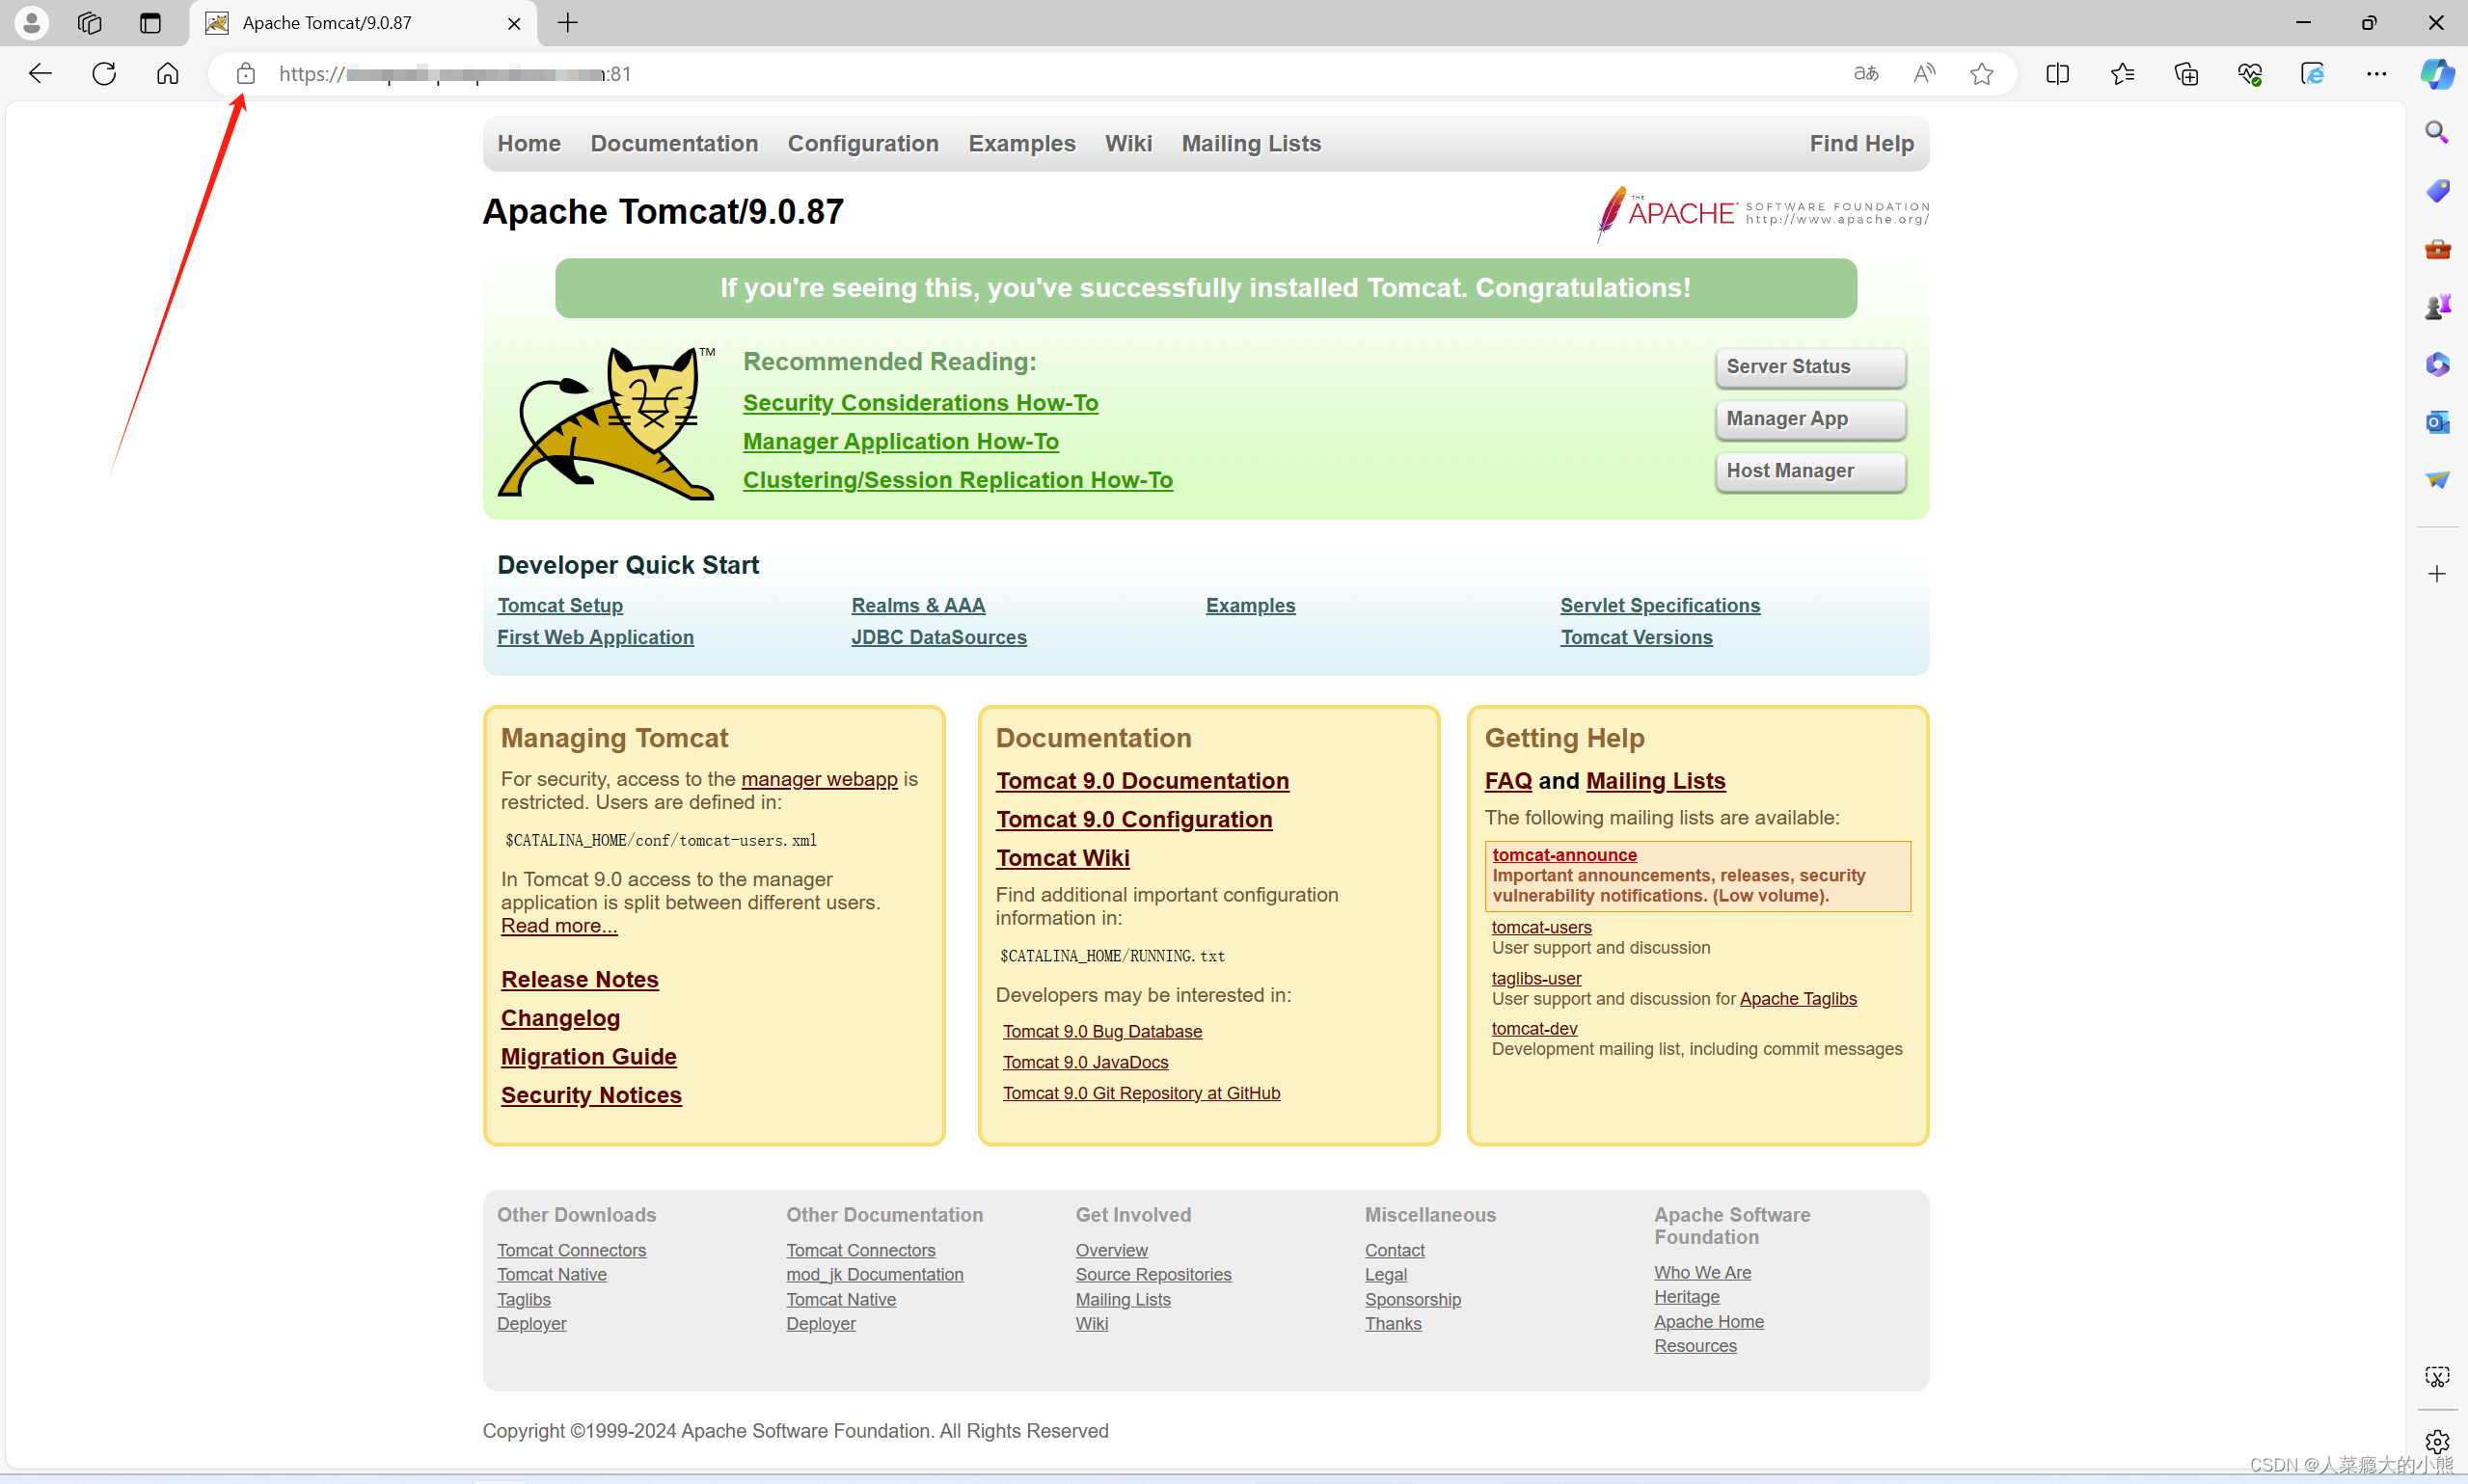The width and height of the screenshot is (2468, 1484).
Task: Open the browser Collections icon
Action: click(2186, 73)
